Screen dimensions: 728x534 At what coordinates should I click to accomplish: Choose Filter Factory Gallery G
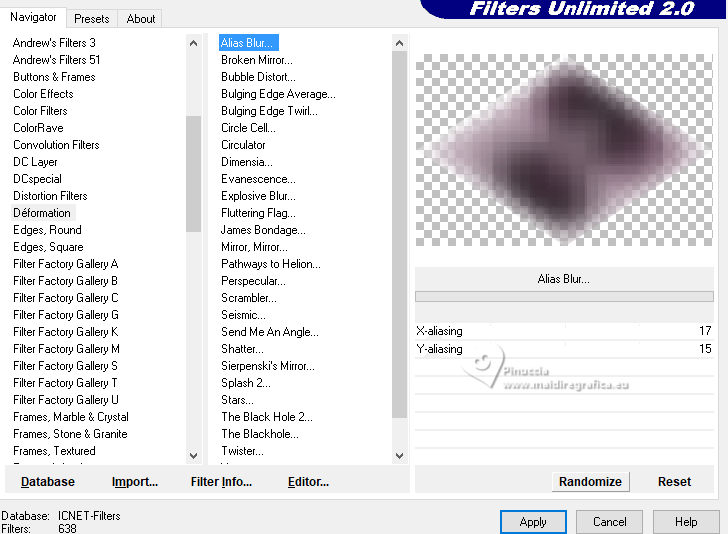pos(65,315)
